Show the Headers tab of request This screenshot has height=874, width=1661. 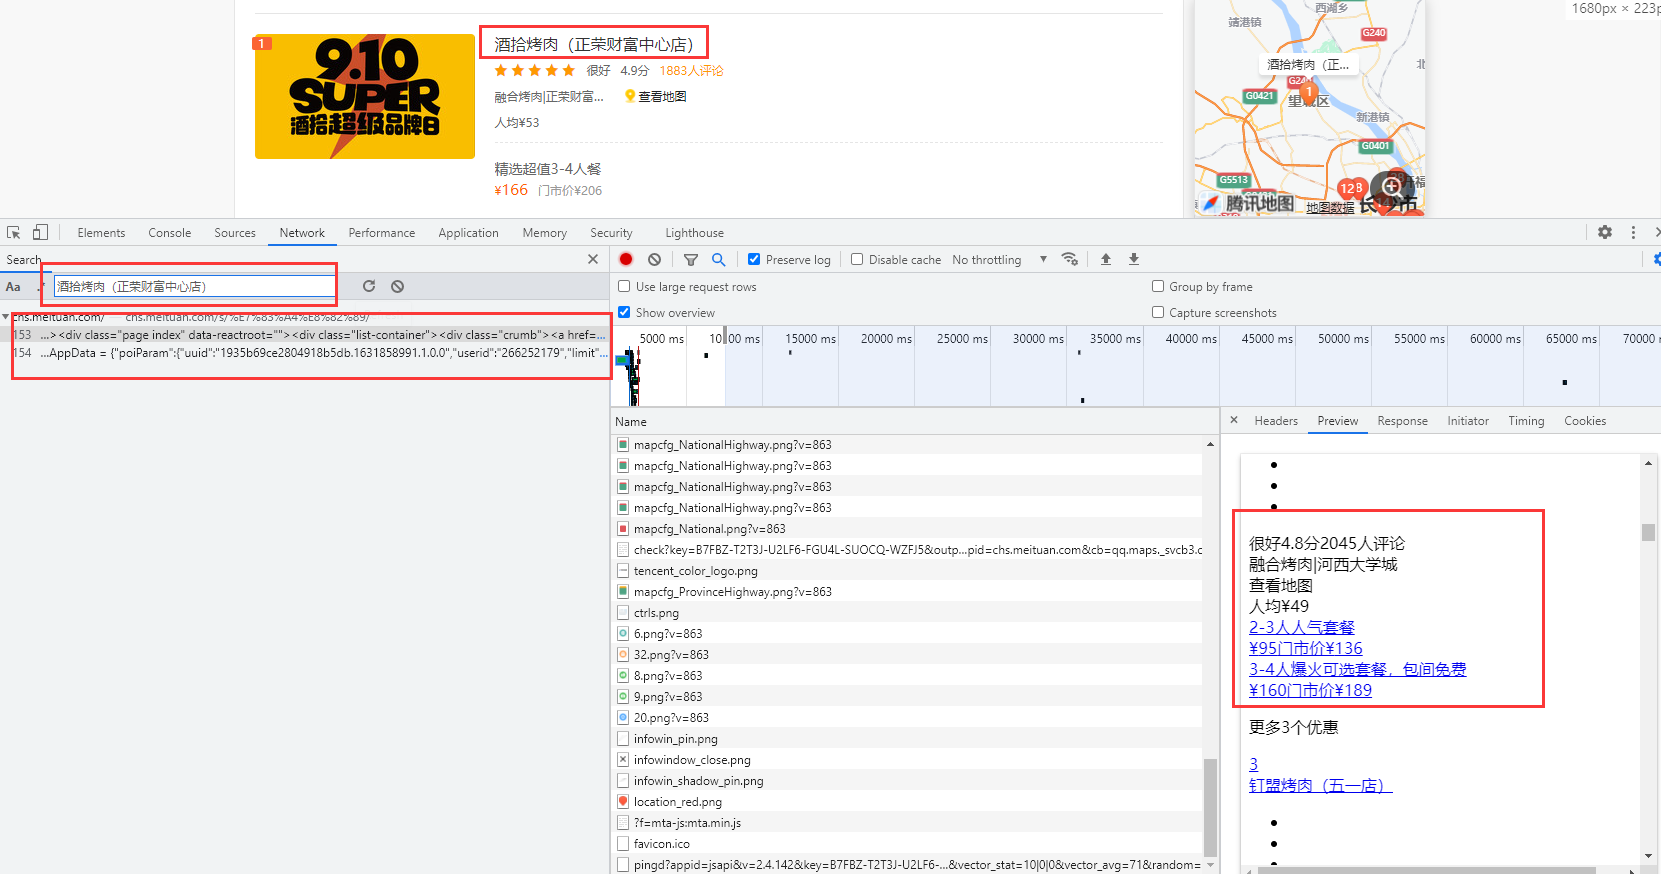tap(1276, 421)
